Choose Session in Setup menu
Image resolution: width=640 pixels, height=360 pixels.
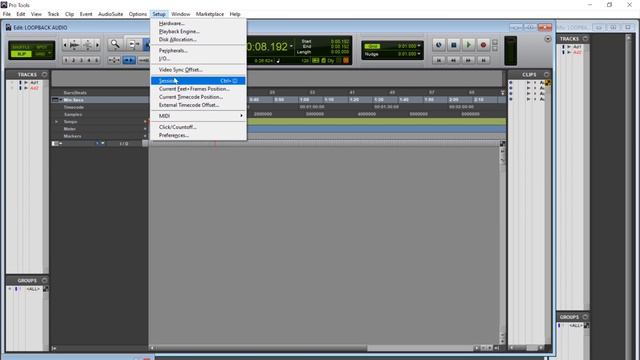(x=198, y=81)
